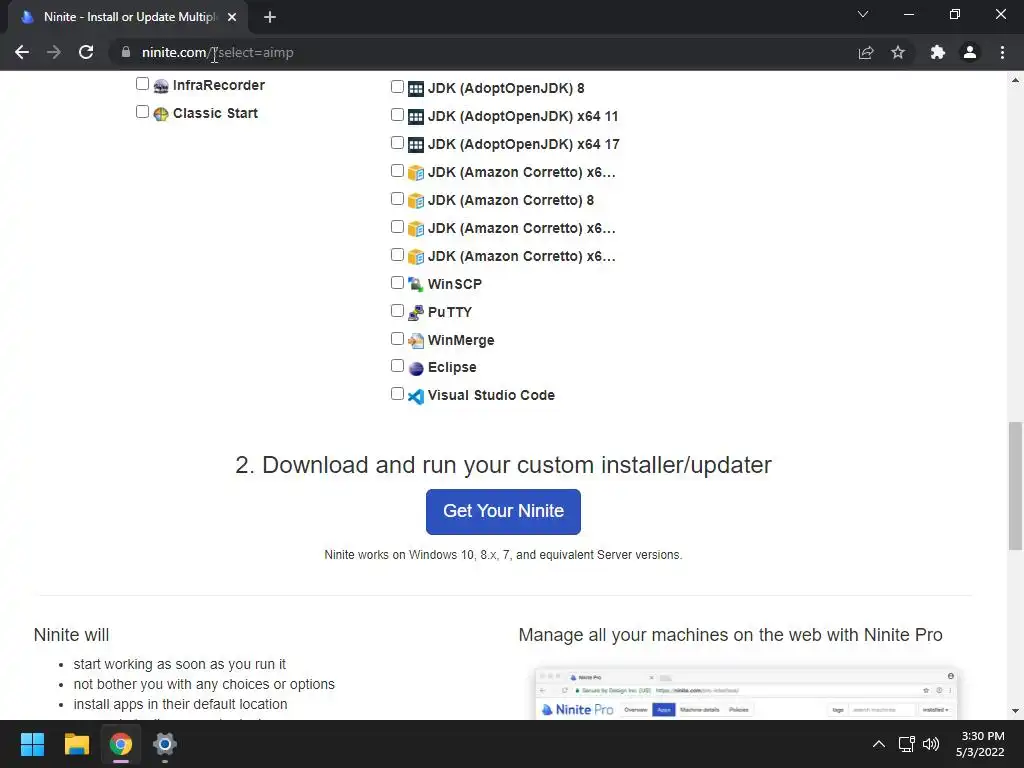The width and height of the screenshot is (1024, 768).
Task: Share this page using the share icon
Action: coord(866,52)
